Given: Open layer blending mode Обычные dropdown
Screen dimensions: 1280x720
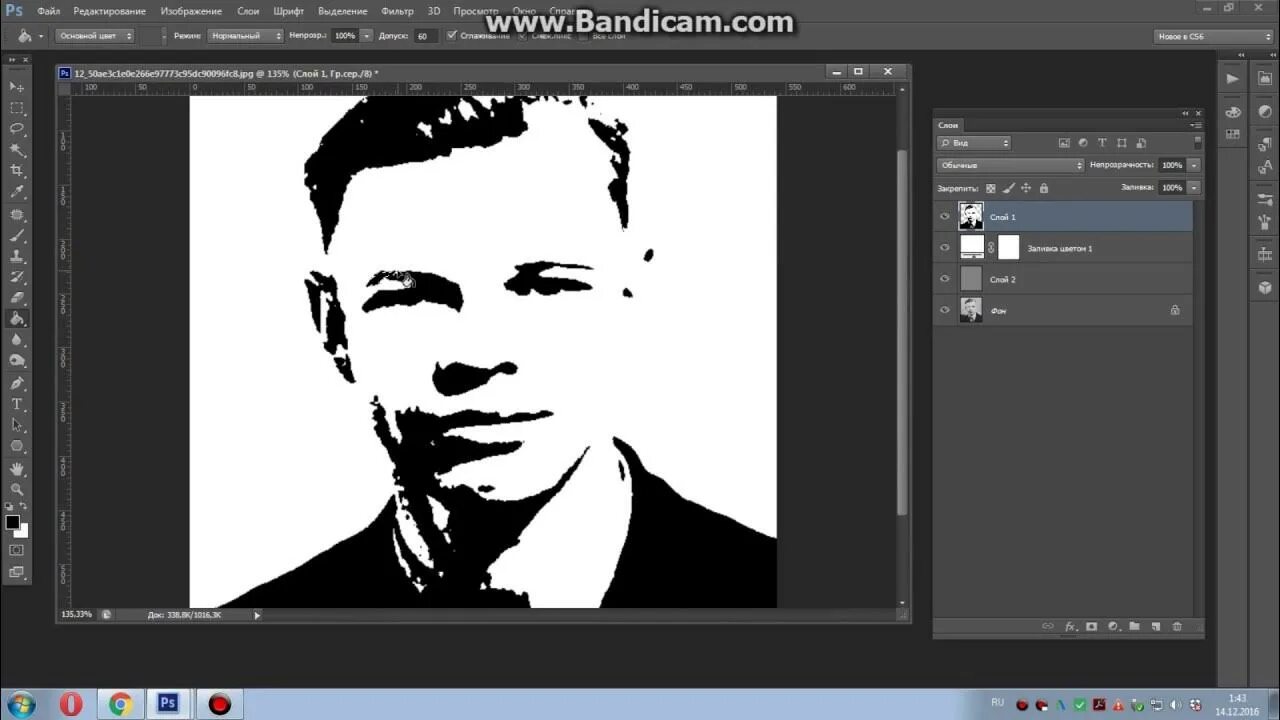Looking at the screenshot, I should click(1010, 165).
